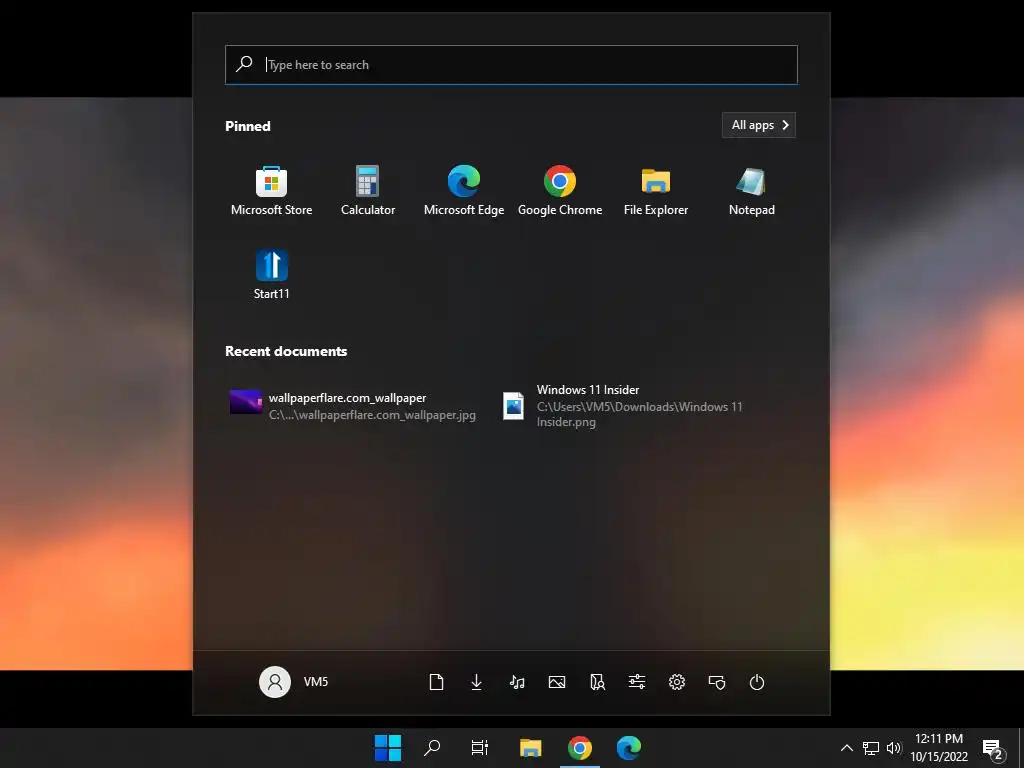Open Control Panel sliders icon
The image size is (1024, 768).
637,682
